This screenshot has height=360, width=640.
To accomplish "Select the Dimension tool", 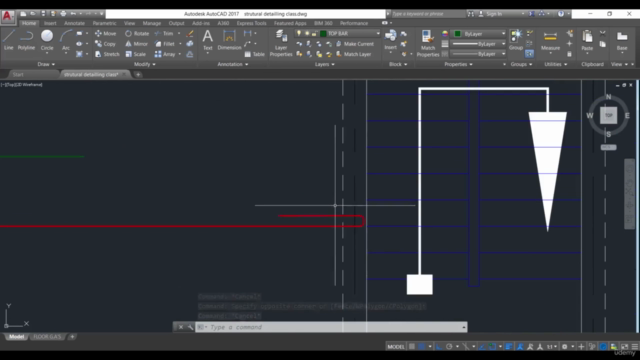I will pyautogui.click(x=229, y=40).
